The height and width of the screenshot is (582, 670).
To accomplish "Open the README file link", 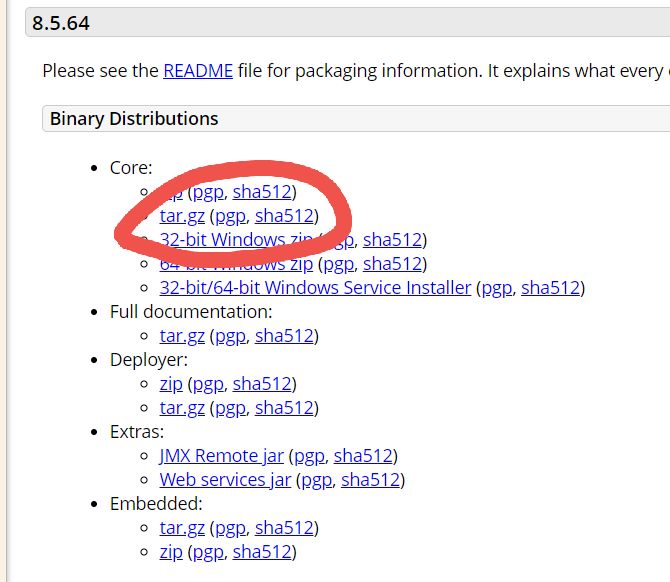I will click(x=198, y=71).
